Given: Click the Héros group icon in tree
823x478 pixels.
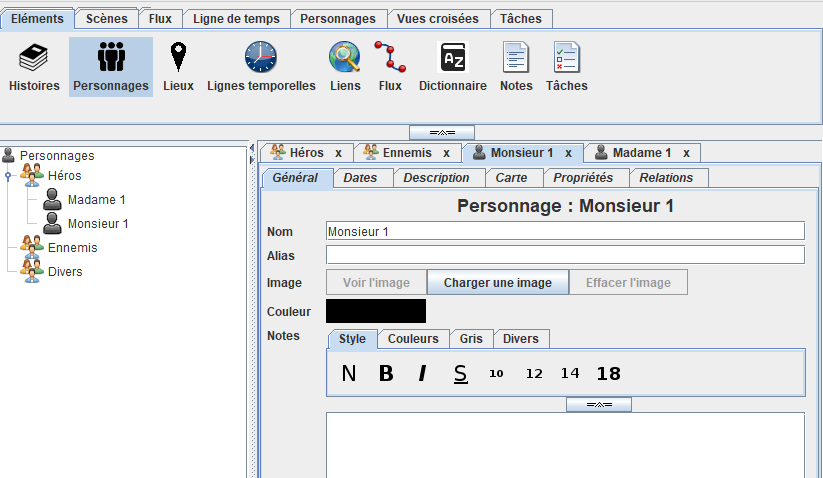Looking at the screenshot, I should coord(32,175).
